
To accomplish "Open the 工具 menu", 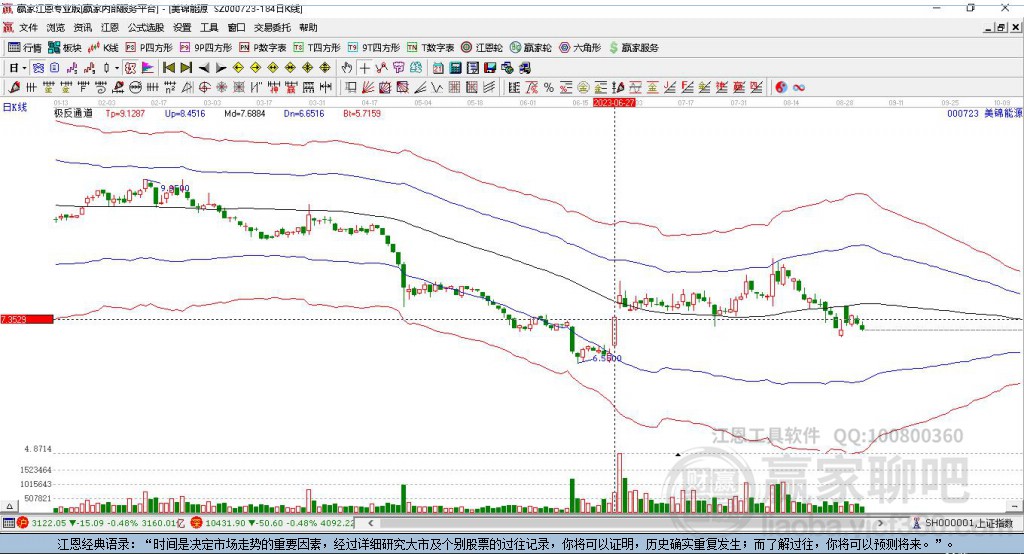I will click(209, 27).
